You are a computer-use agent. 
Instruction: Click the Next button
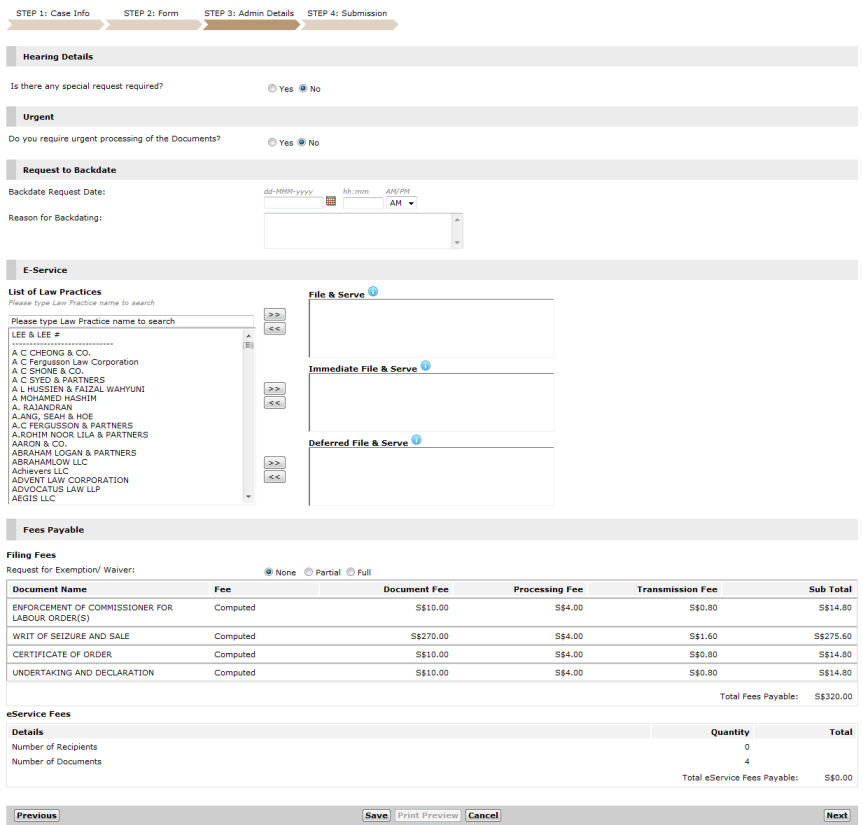[836, 815]
